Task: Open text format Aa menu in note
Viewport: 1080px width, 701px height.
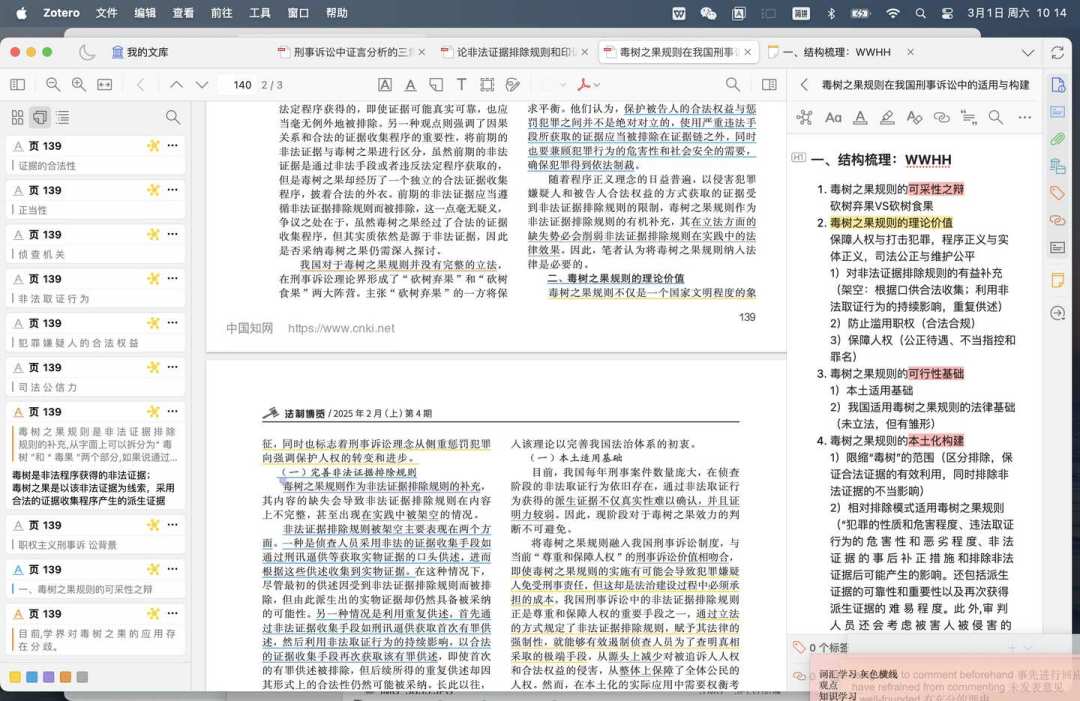Action: tap(833, 117)
